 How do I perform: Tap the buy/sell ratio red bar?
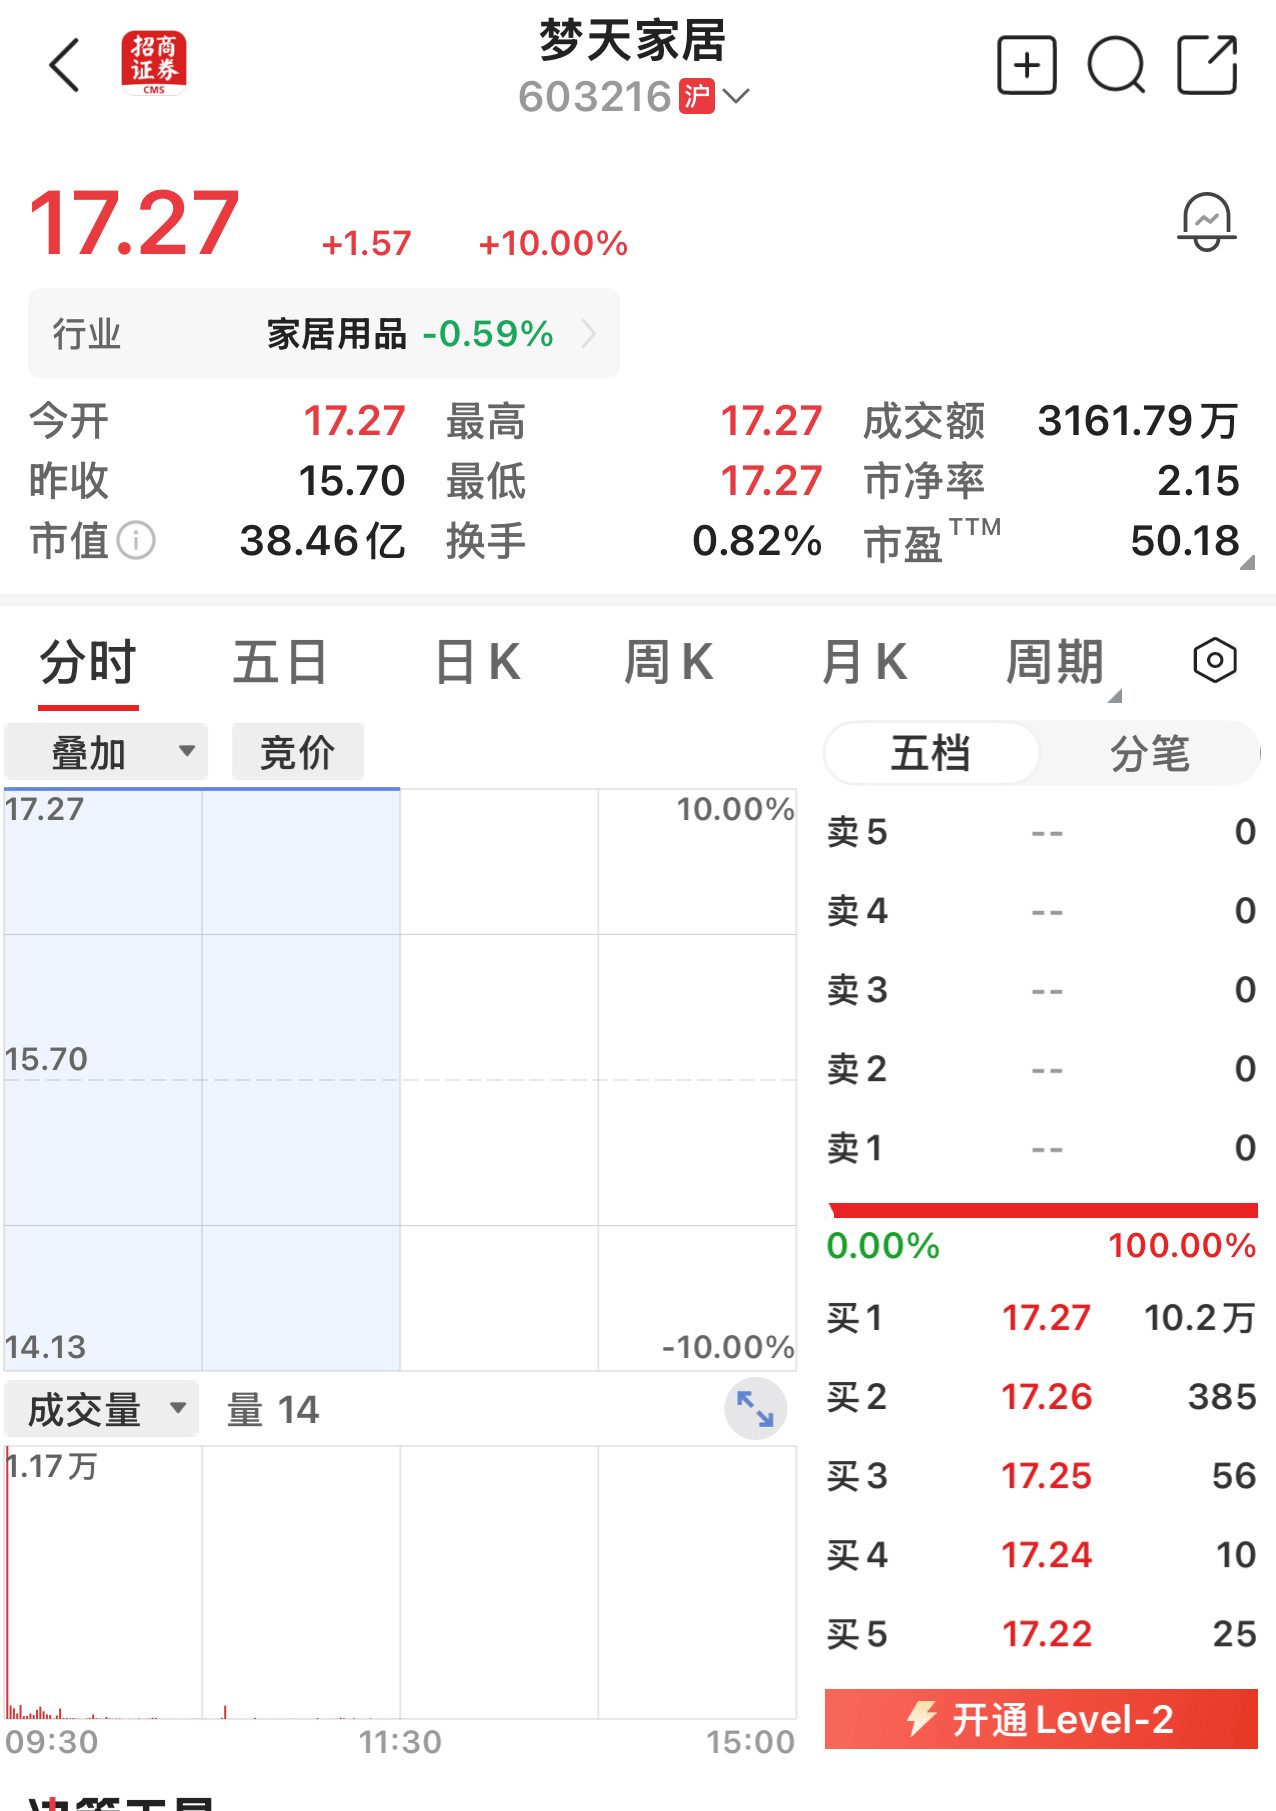pos(1042,1210)
